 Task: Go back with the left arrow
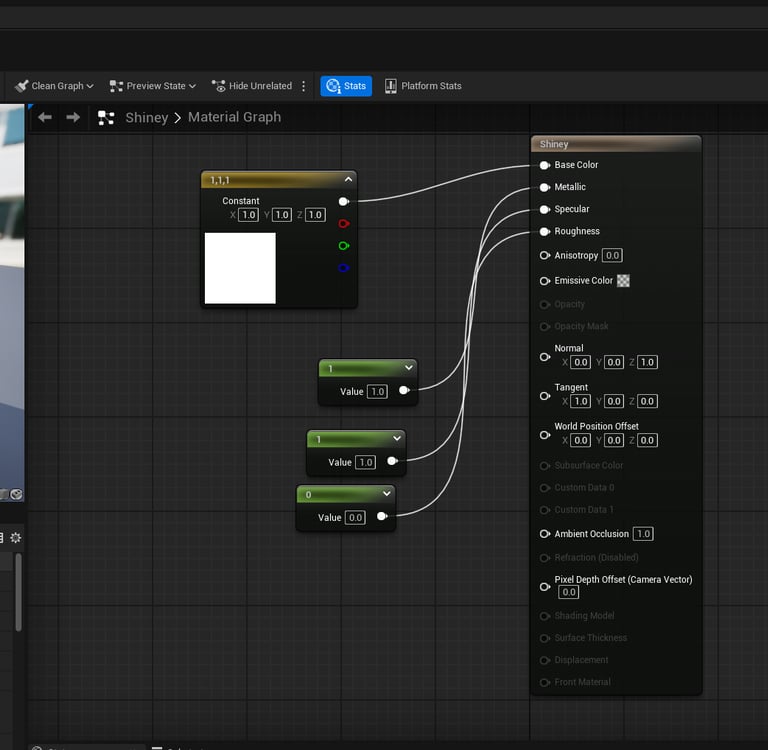tap(44, 117)
